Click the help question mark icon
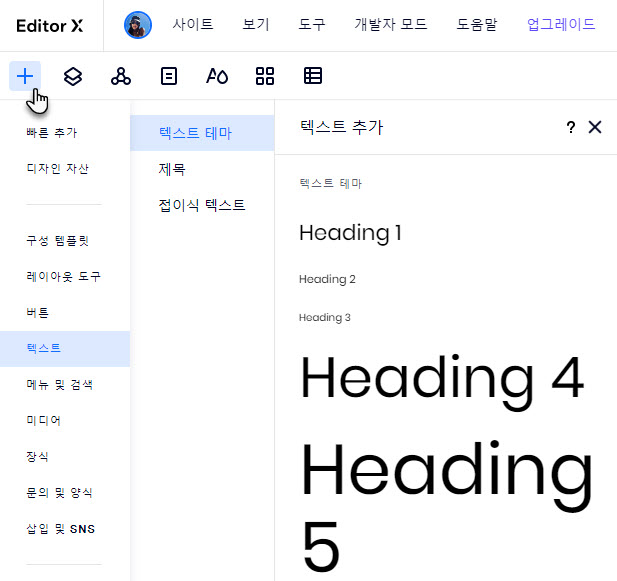The height and width of the screenshot is (581, 617). pos(571,127)
